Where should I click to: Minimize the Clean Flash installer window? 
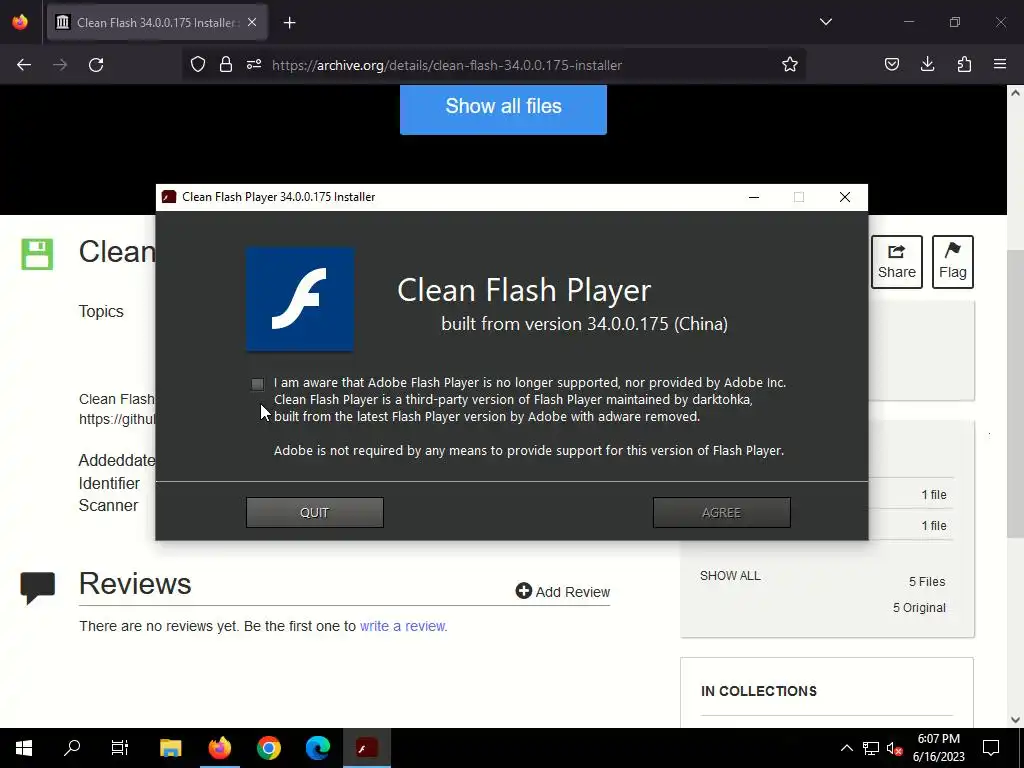point(754,197)
